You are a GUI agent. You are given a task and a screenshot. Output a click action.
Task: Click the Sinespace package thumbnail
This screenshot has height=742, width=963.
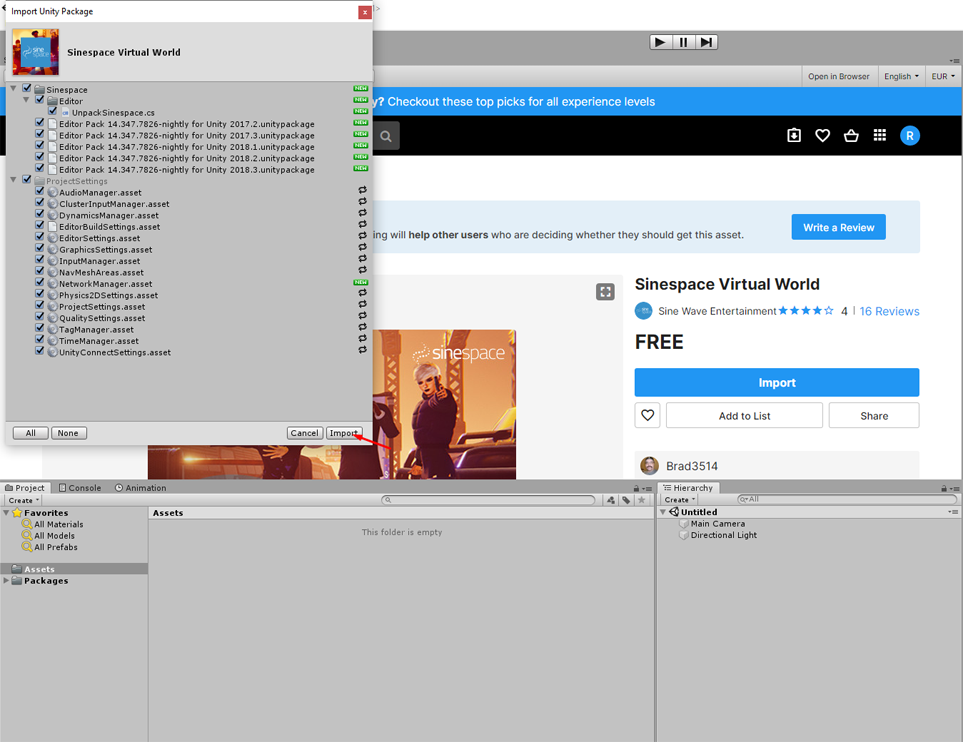click(x=36, y=52)
